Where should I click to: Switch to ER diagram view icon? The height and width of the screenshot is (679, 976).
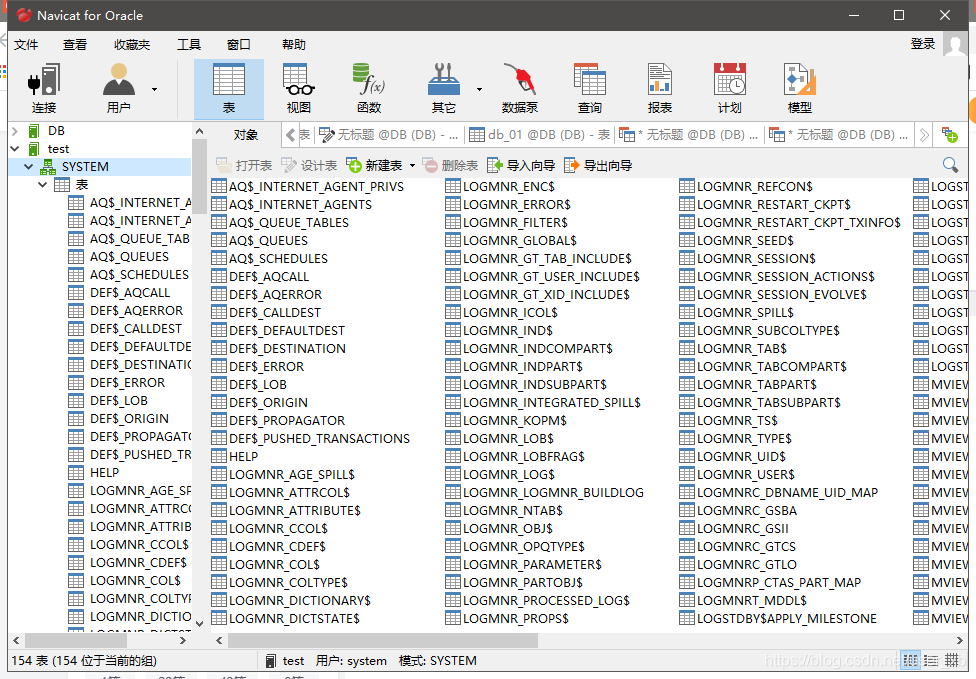952,660
